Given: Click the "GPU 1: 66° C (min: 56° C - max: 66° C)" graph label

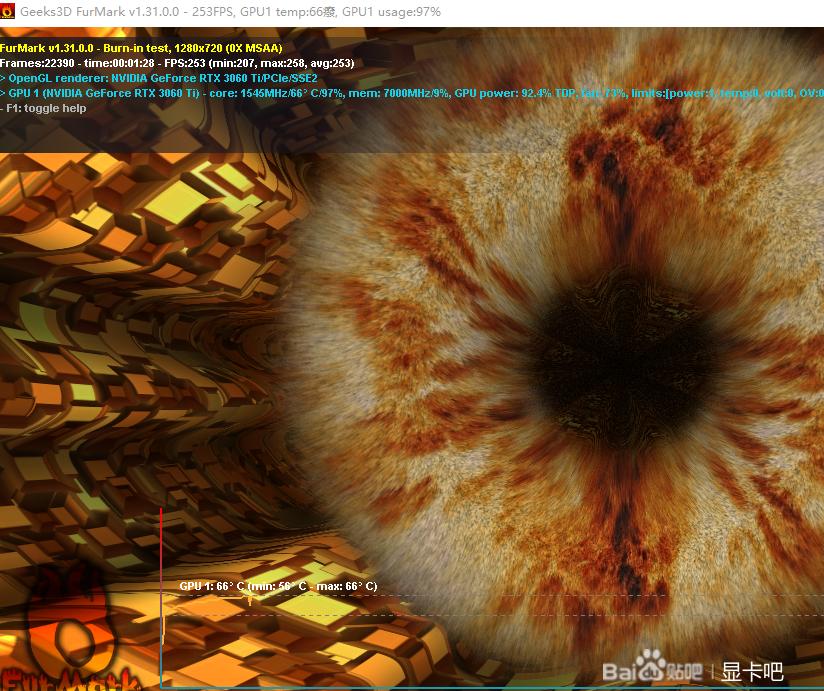Looking at the screenshot, I should (x=279, y=586).
